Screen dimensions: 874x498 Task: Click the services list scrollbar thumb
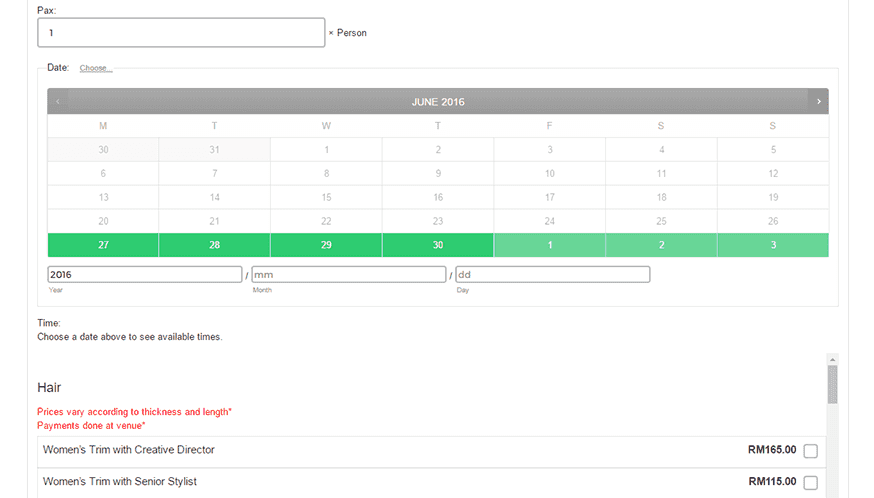832,384
